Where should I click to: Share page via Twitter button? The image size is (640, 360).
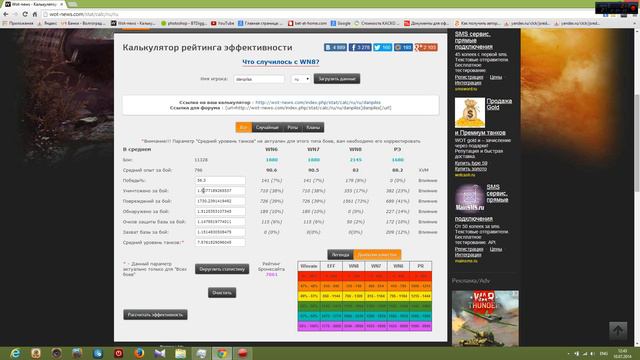pyautogui.click(x=382, y=47)
